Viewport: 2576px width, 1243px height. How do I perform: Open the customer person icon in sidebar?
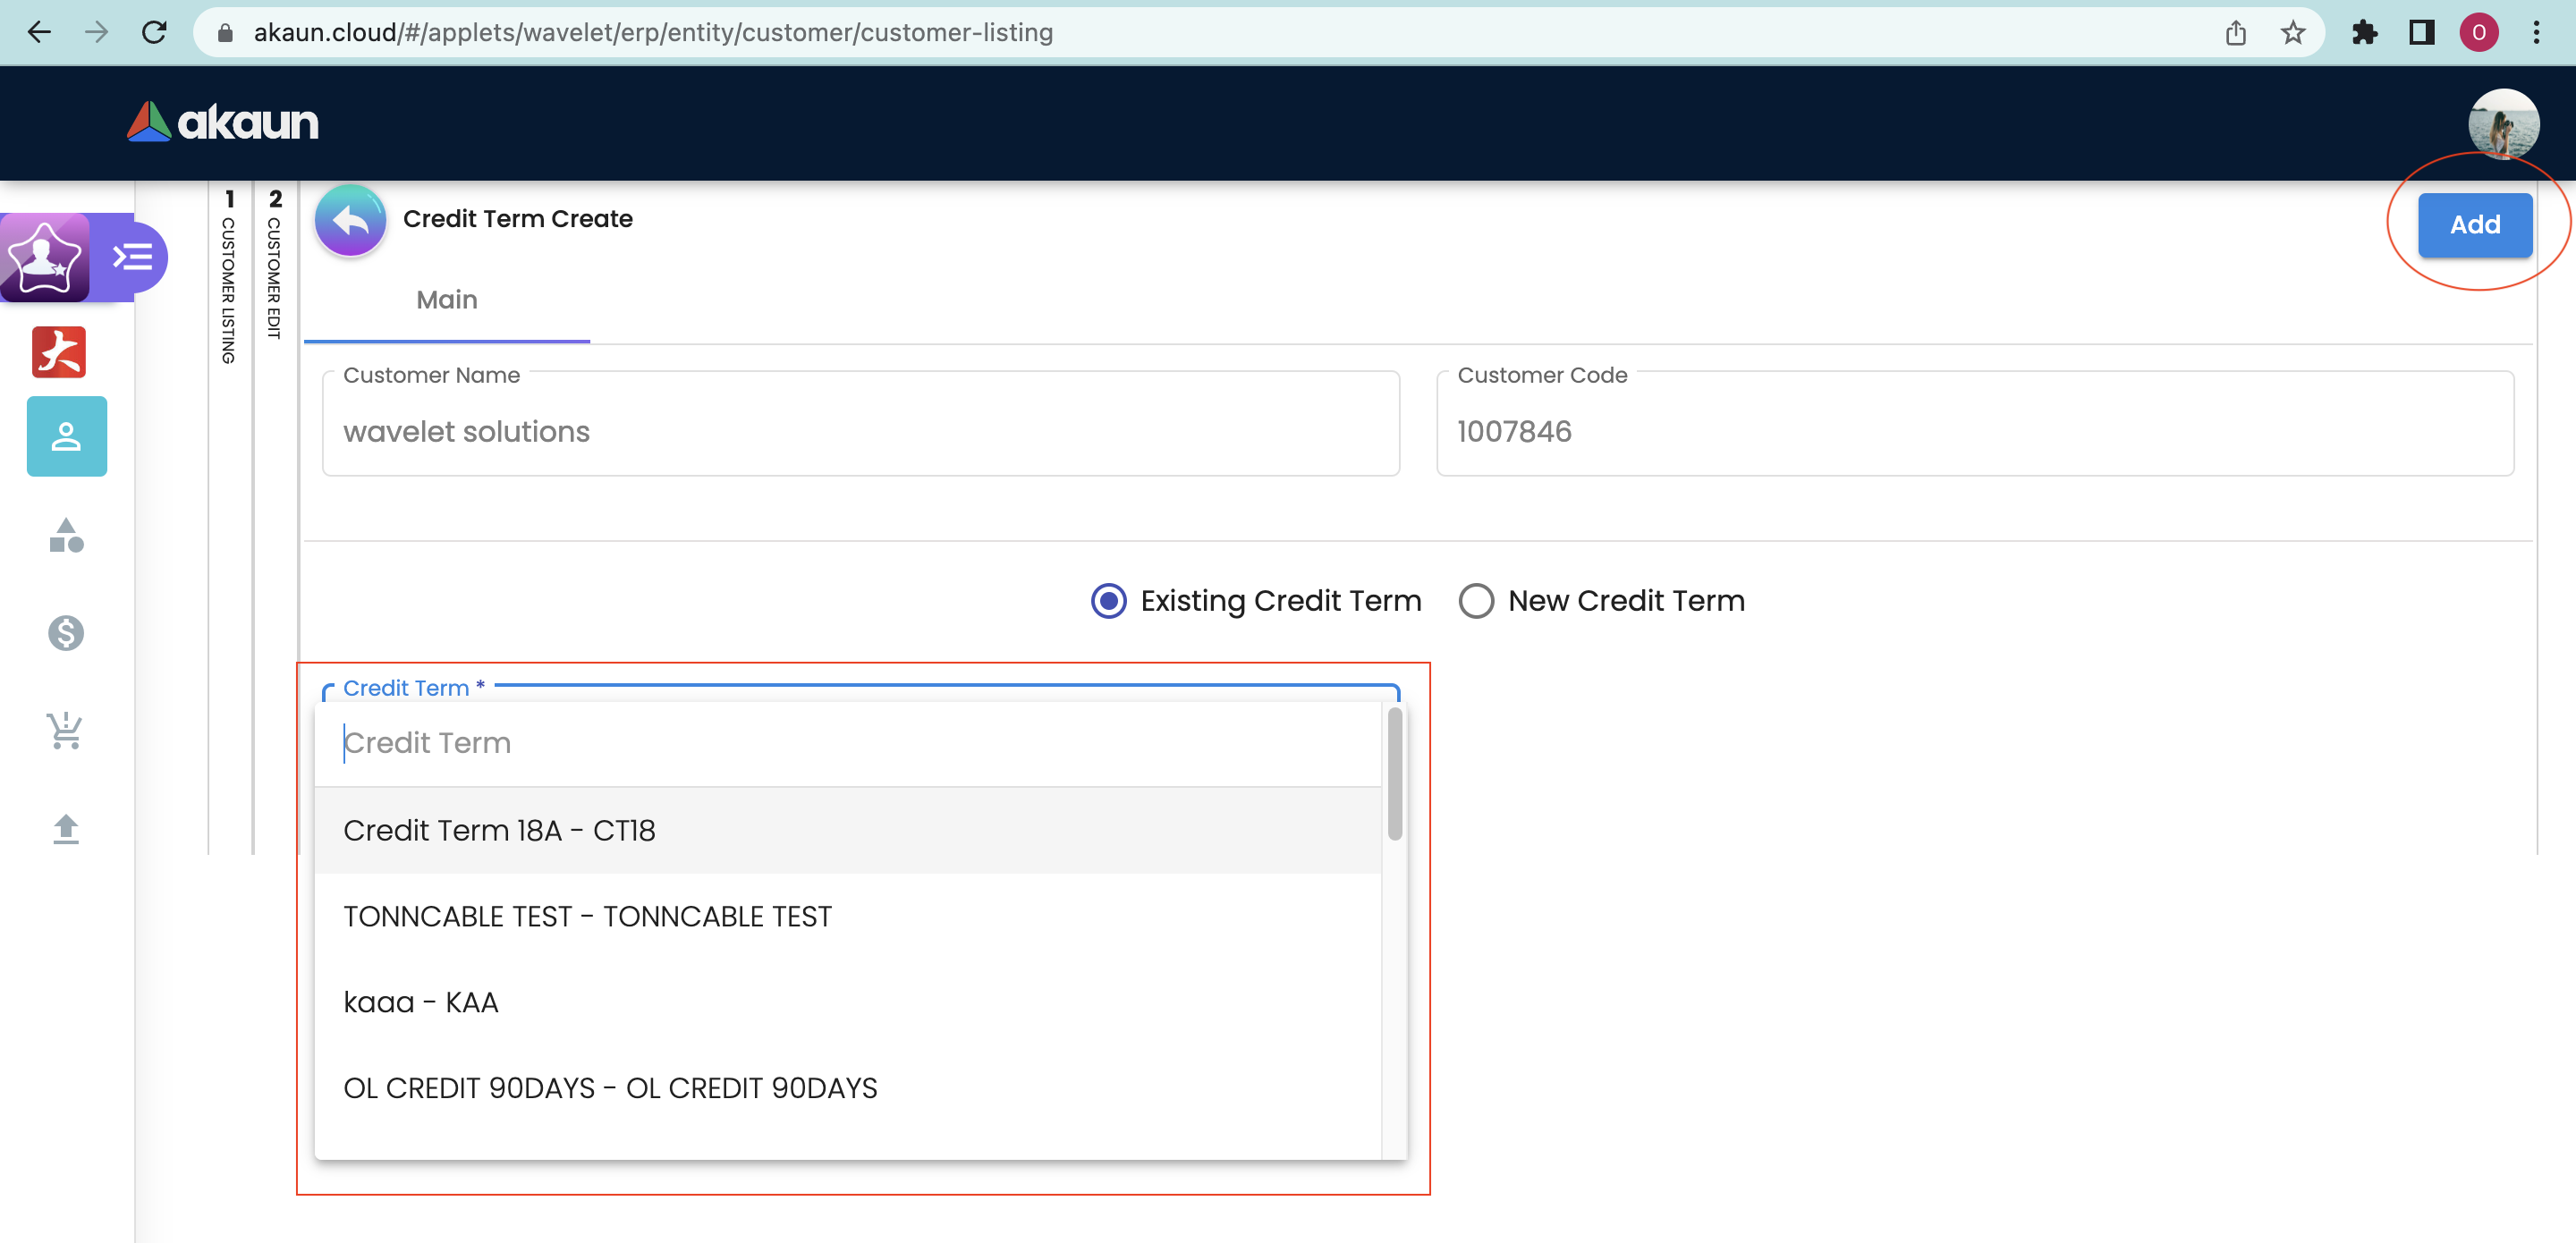66,436
